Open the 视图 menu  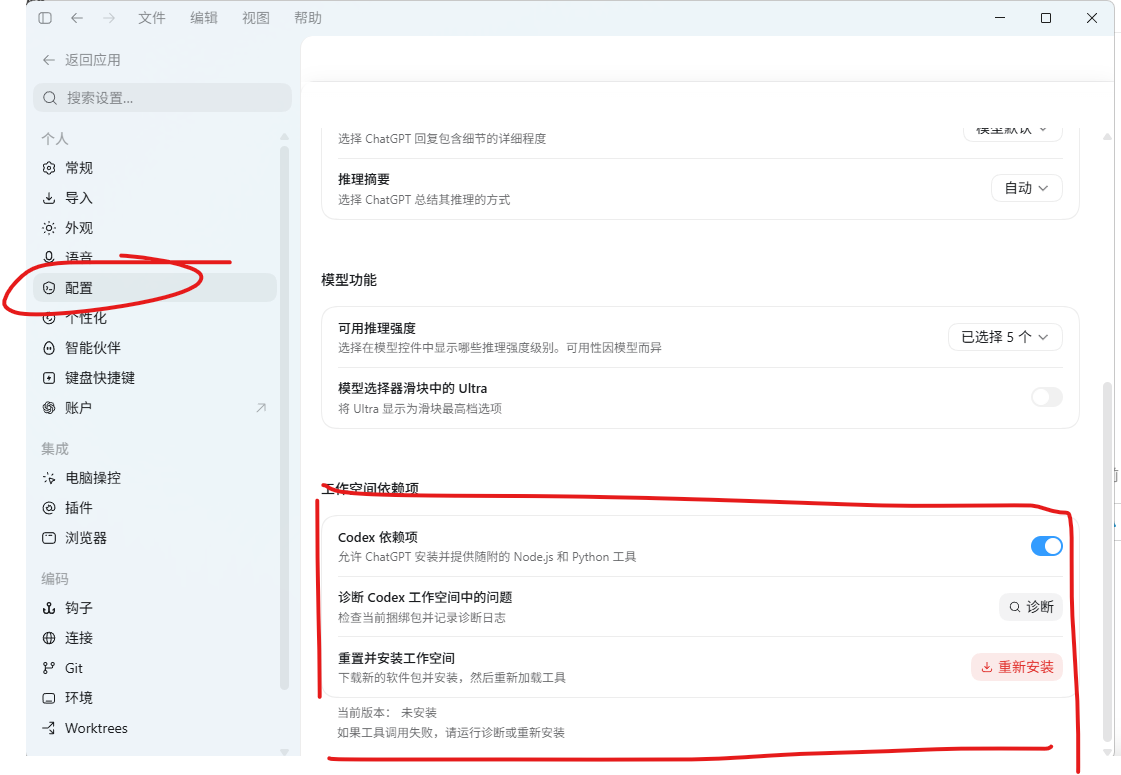point(256,18)
